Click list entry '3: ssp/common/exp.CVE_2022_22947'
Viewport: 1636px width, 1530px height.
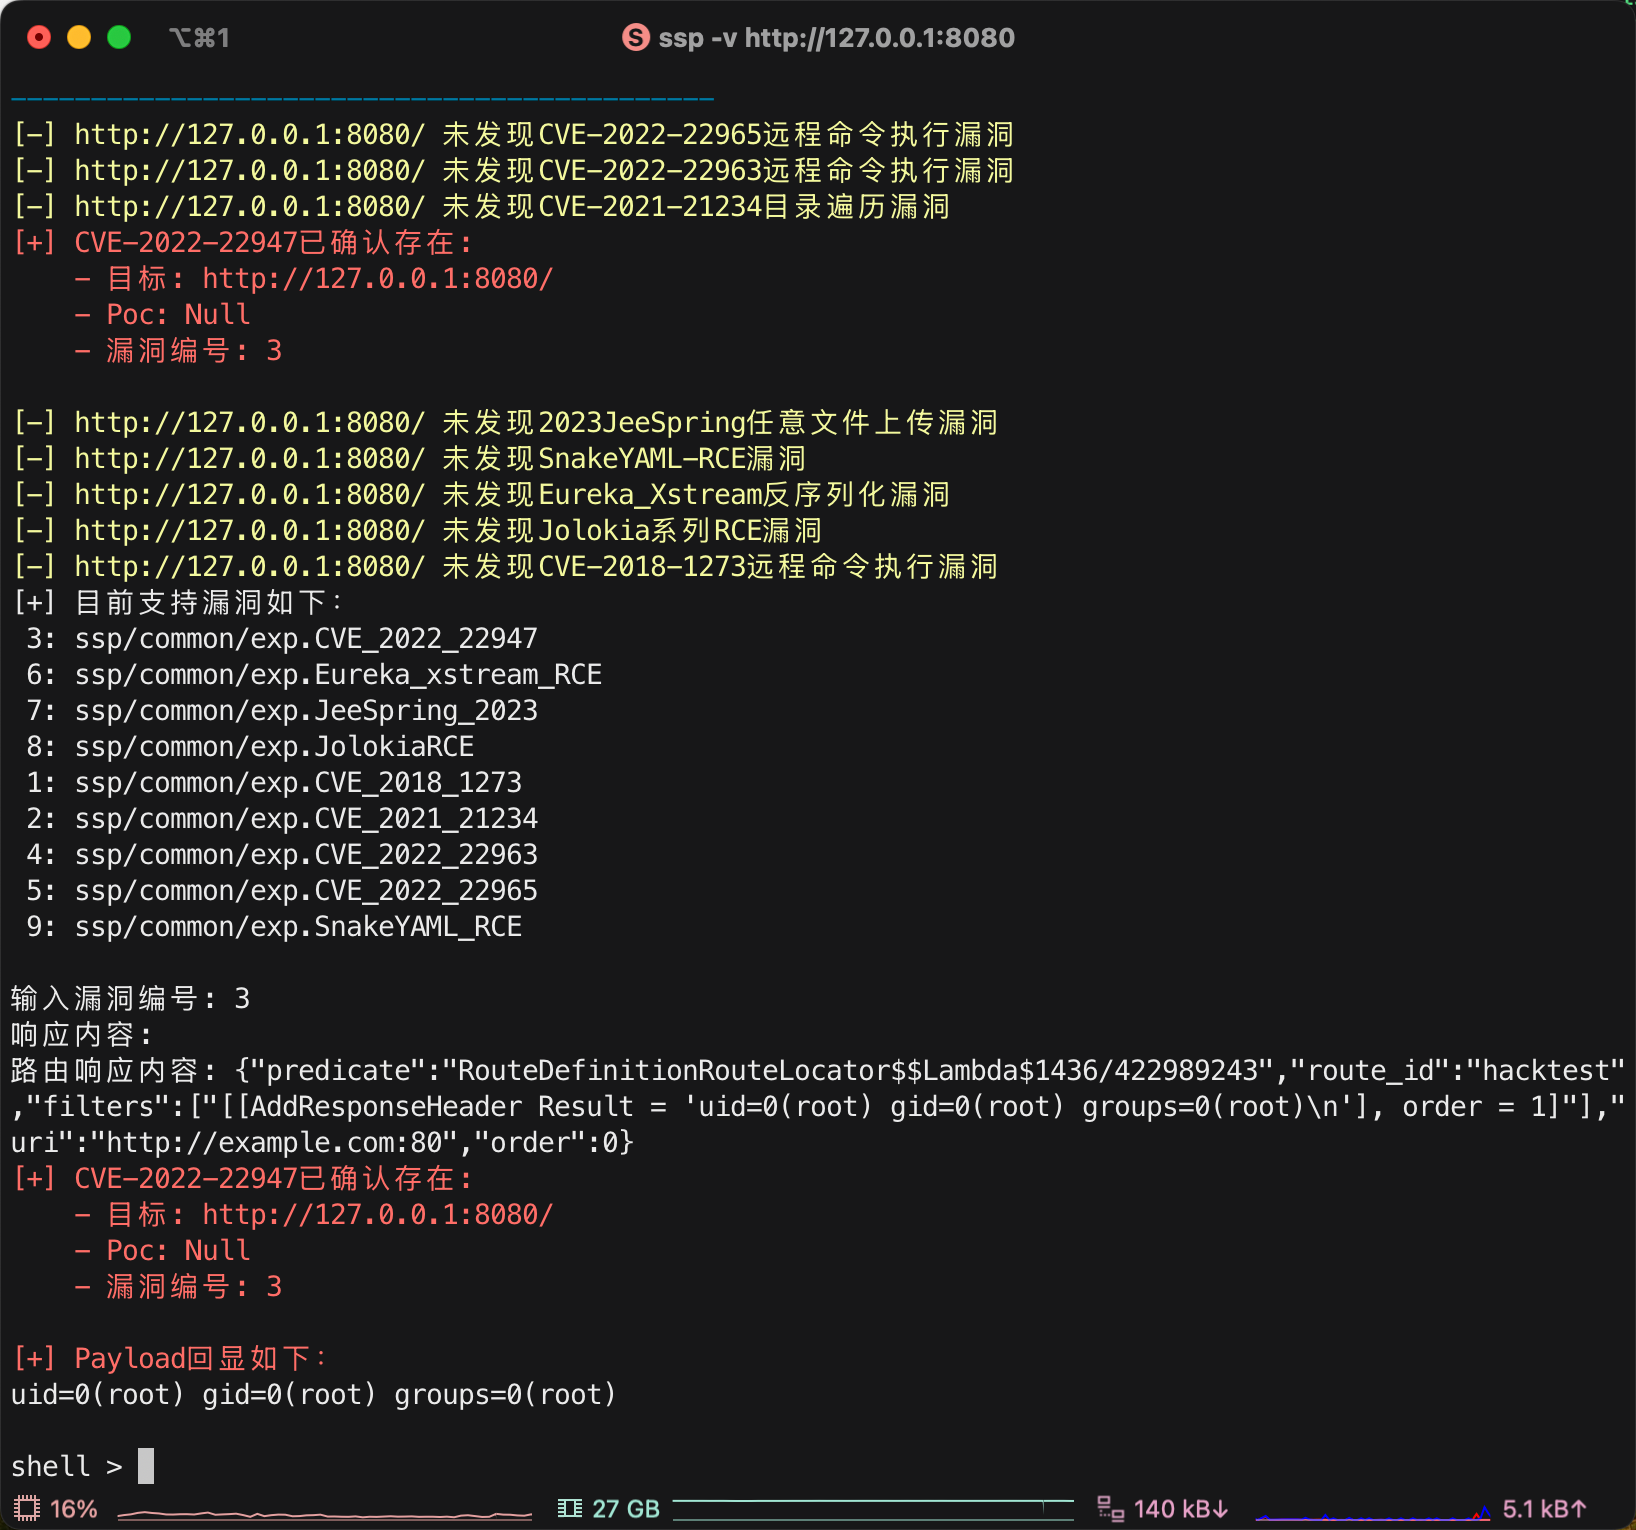[x=282, y=638]
